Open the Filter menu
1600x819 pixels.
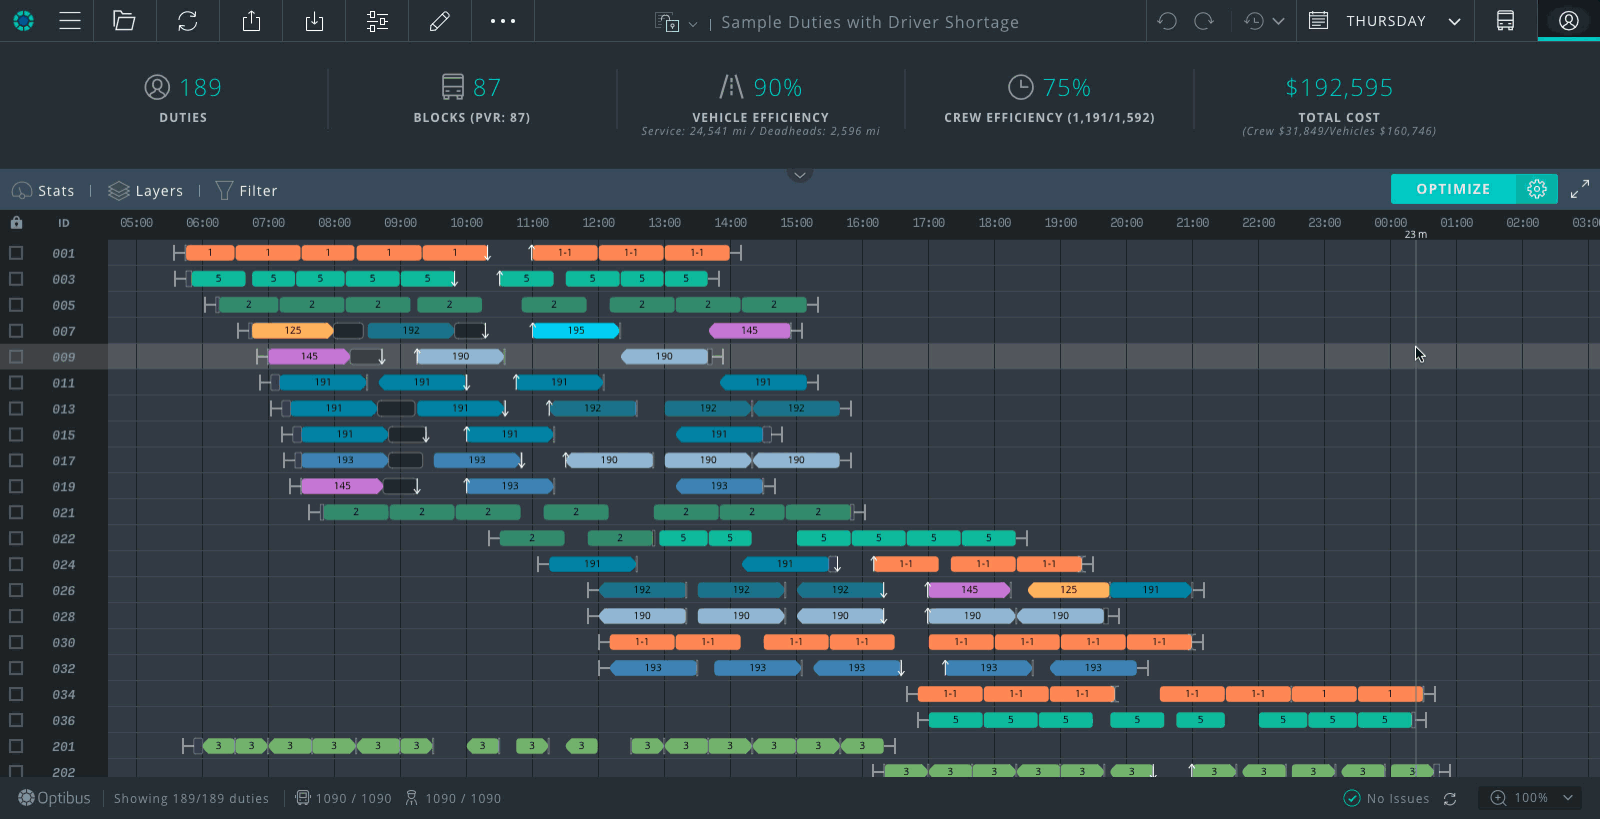pos(246,190)
